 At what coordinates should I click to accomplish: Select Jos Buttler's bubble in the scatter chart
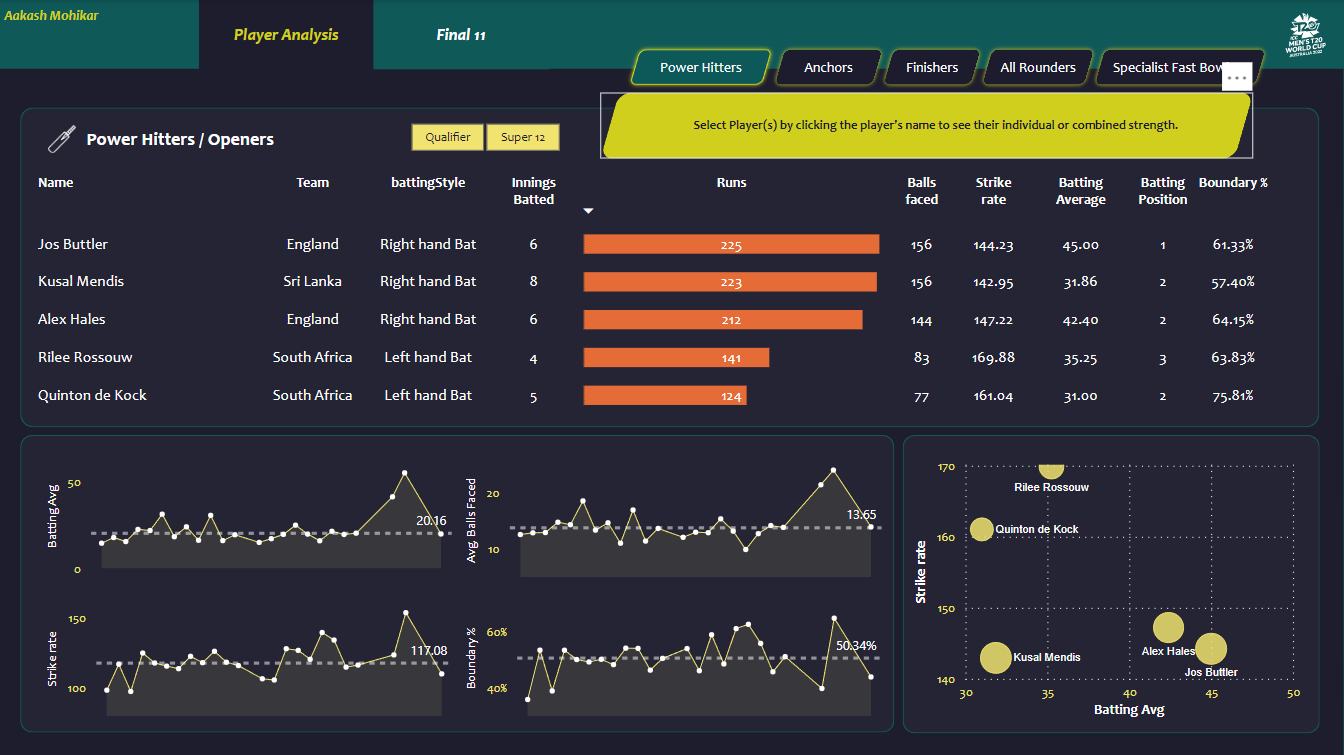click(x=1212, y=650)
